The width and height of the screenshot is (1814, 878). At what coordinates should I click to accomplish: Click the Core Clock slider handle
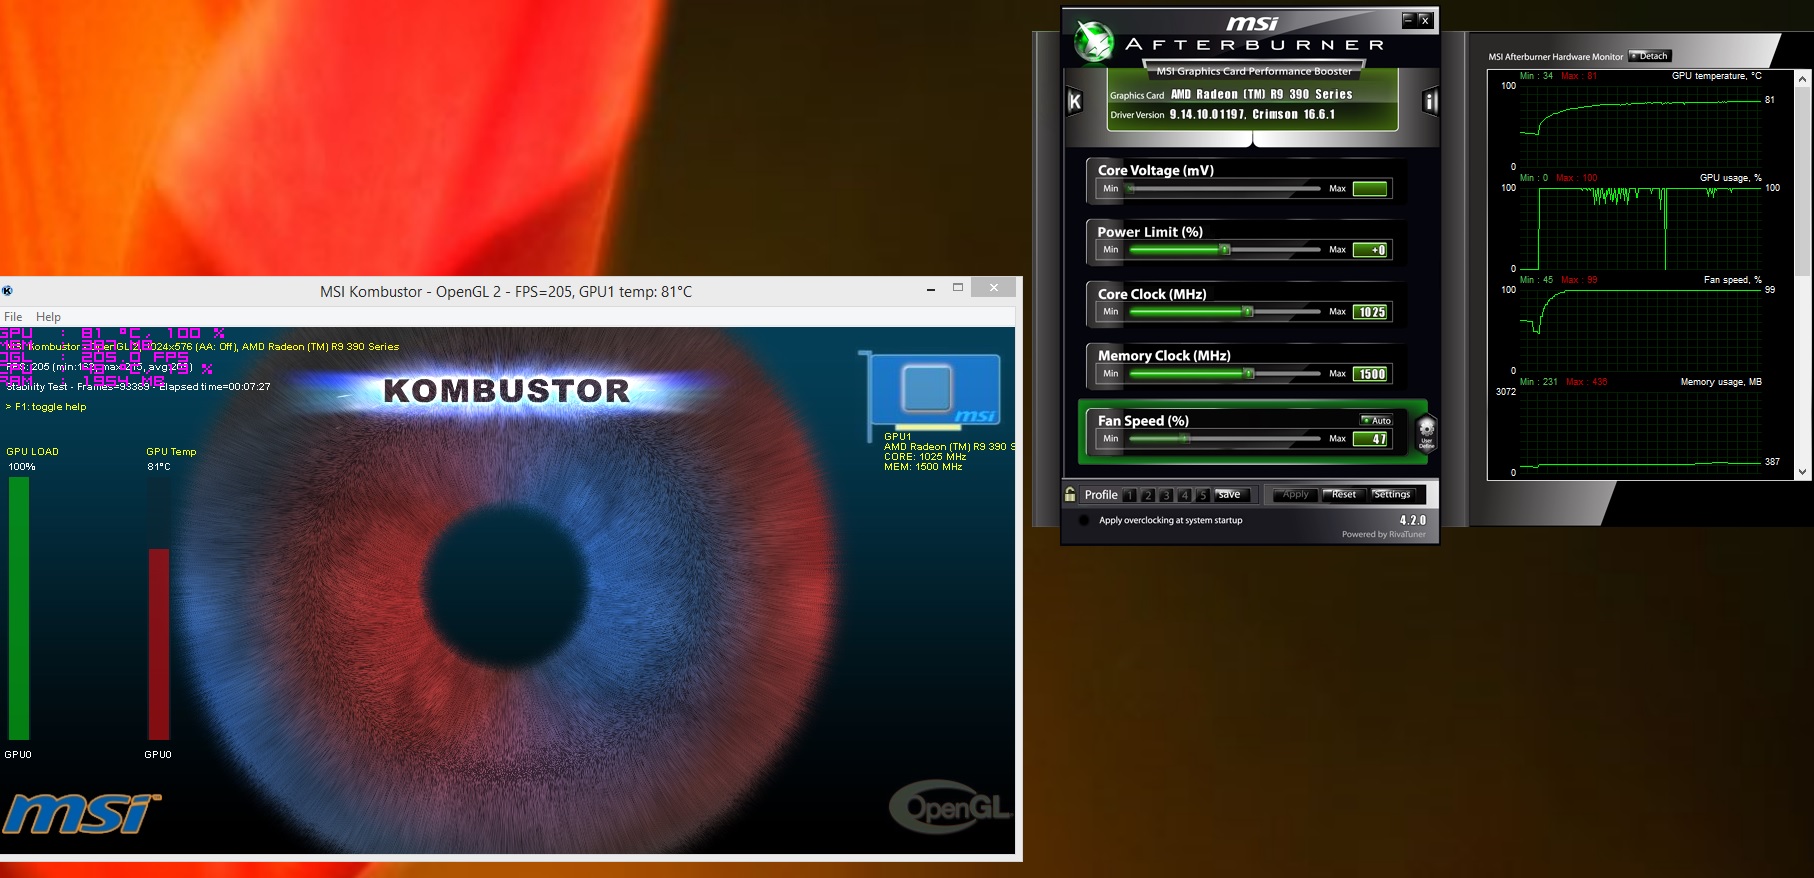pos(1248,312)
